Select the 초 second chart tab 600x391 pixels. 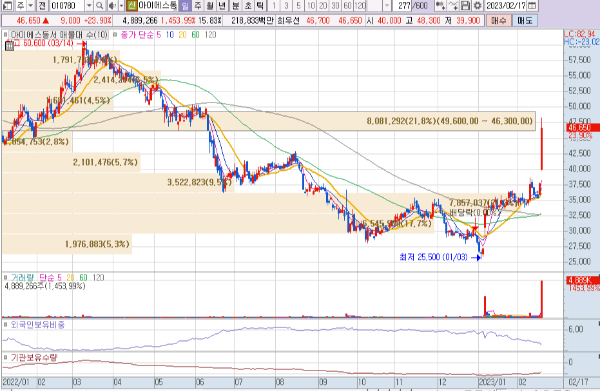click(x=248, y=5)
